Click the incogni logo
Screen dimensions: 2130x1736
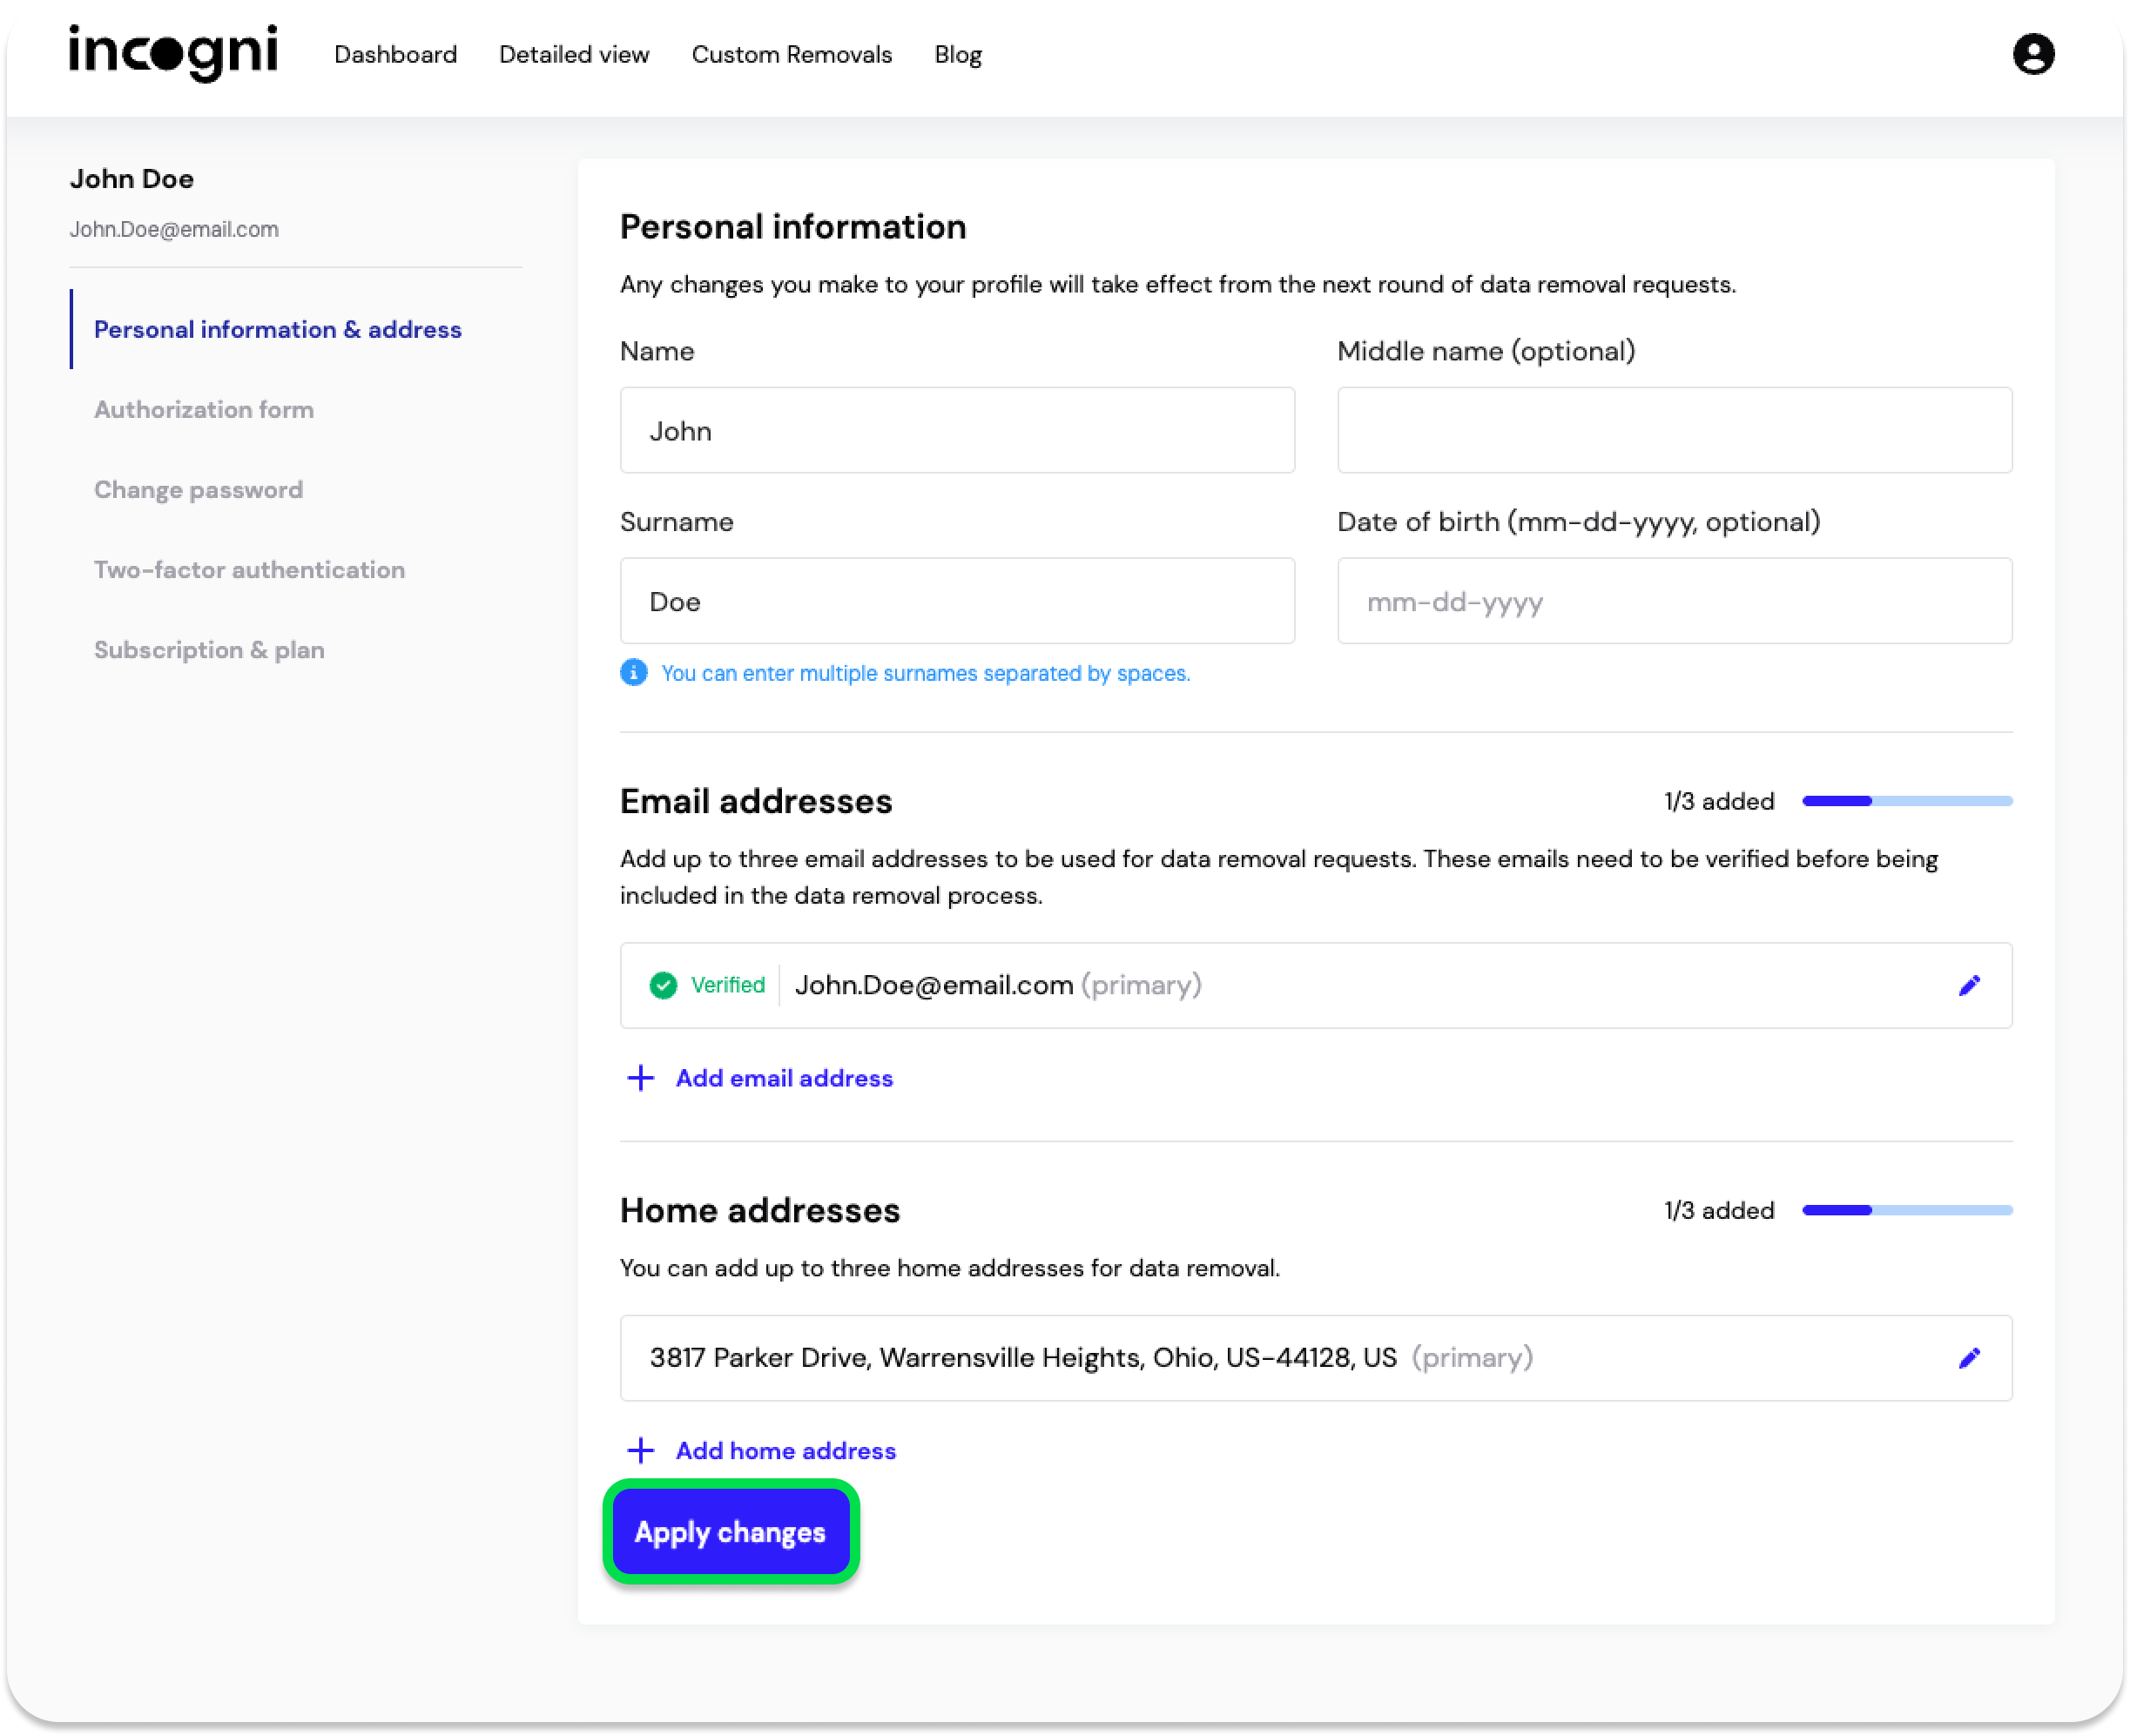coord(173,53)
